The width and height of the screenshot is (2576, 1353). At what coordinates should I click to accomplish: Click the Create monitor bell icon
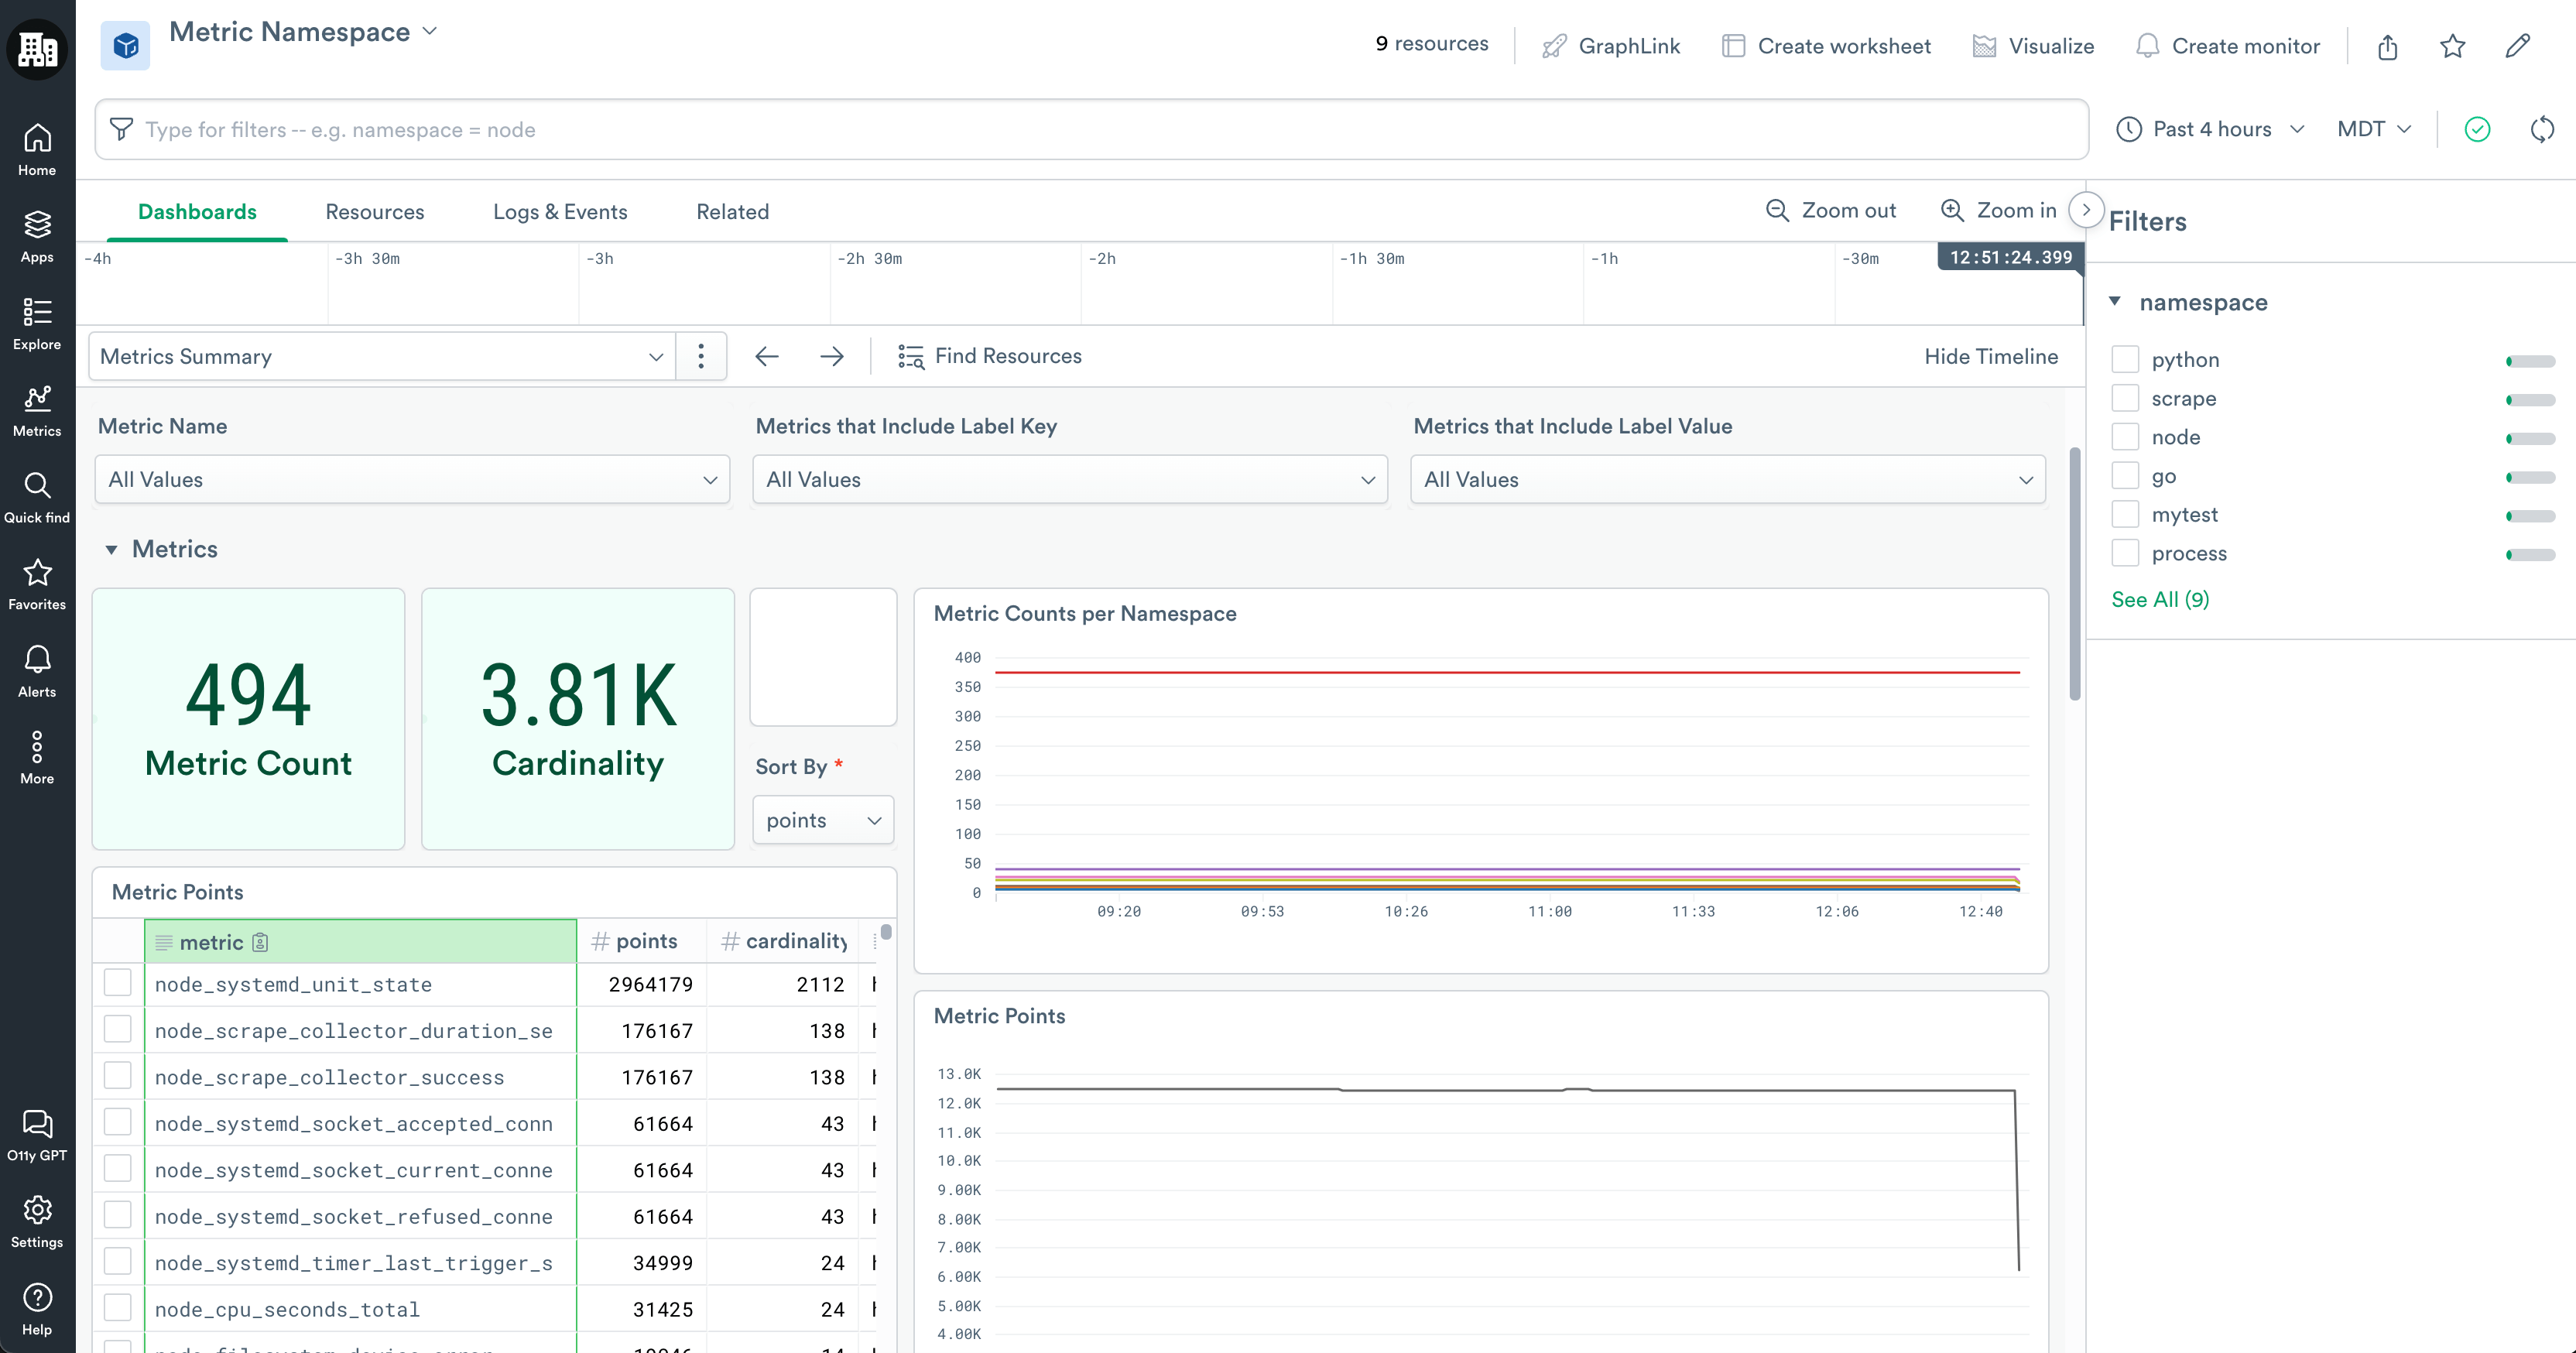(x=2149, y=45)
